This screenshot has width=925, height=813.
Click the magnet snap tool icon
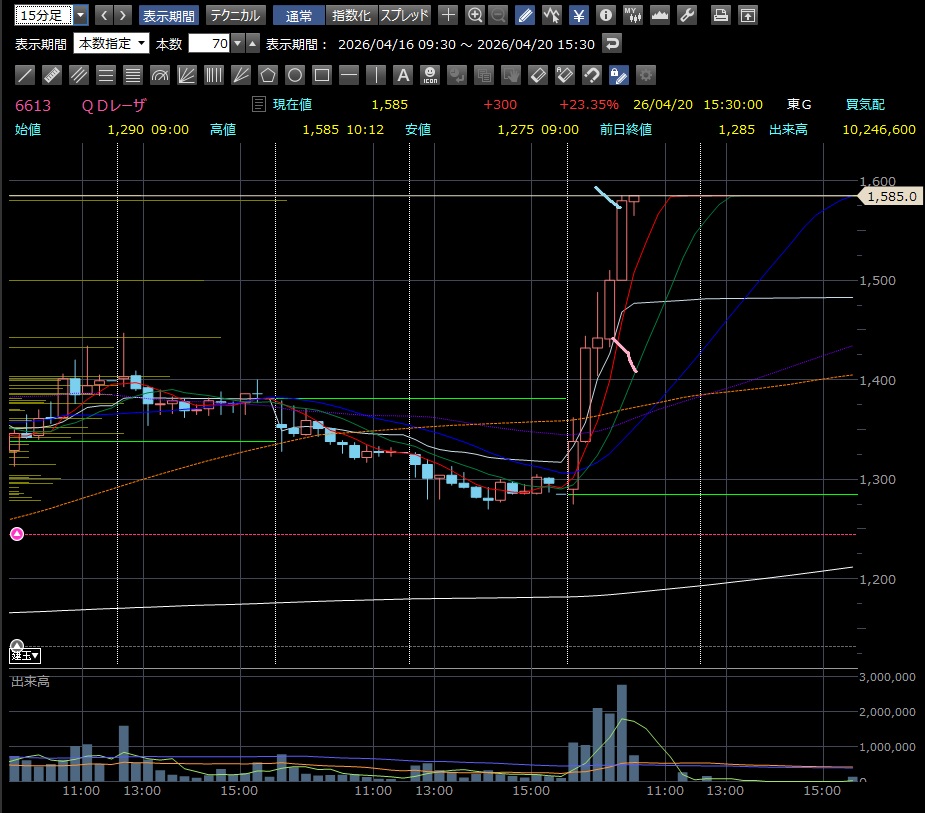point(592,75)
